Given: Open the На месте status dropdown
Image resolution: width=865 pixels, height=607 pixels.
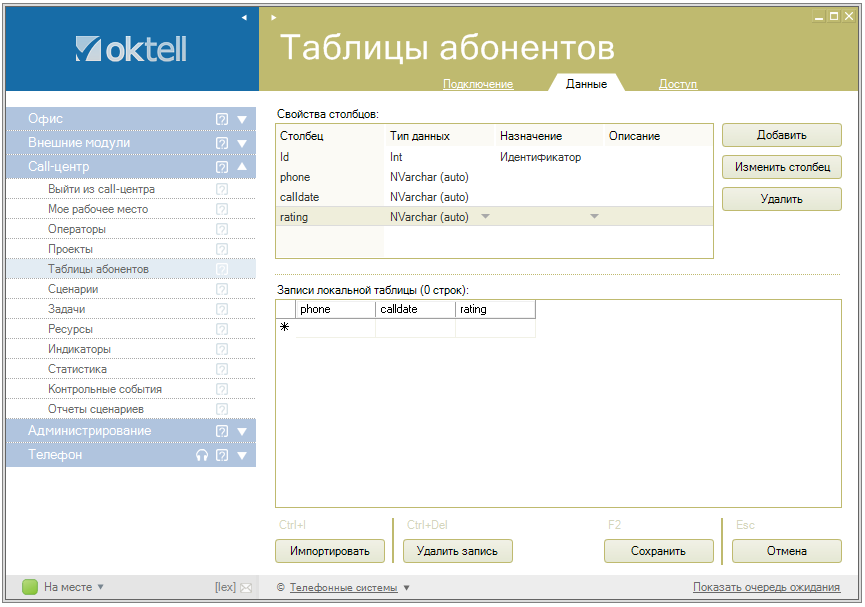Looking at the screenshot, I should point(100,588).
